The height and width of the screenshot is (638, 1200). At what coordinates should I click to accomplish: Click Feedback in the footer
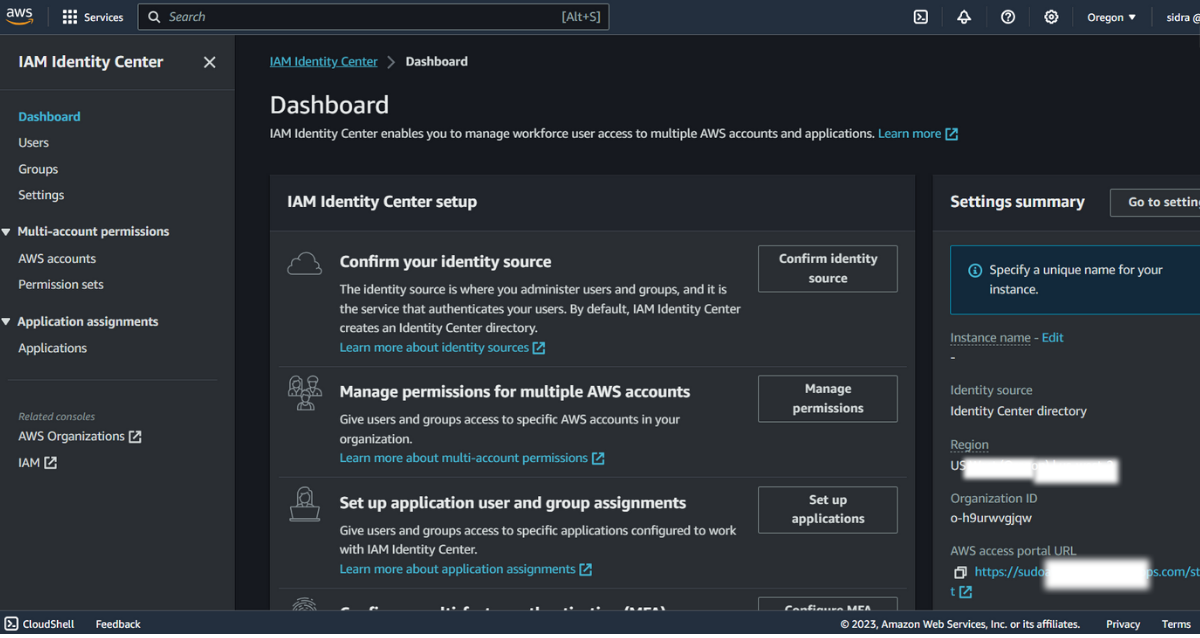[x=118, y=624]
